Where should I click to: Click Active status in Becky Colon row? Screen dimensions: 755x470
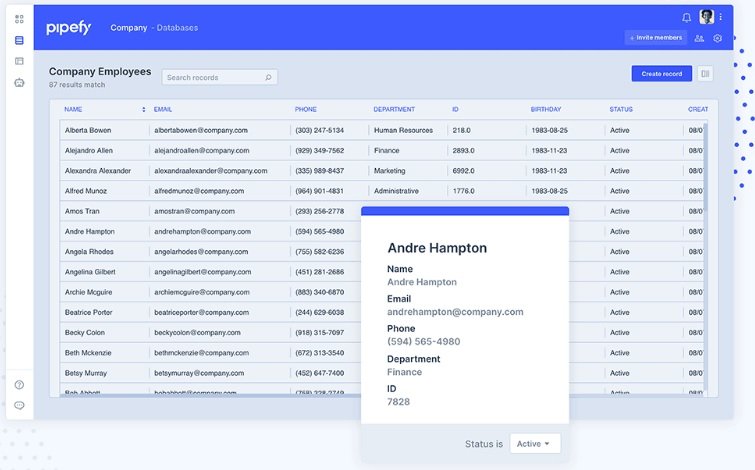click(620, 332)
